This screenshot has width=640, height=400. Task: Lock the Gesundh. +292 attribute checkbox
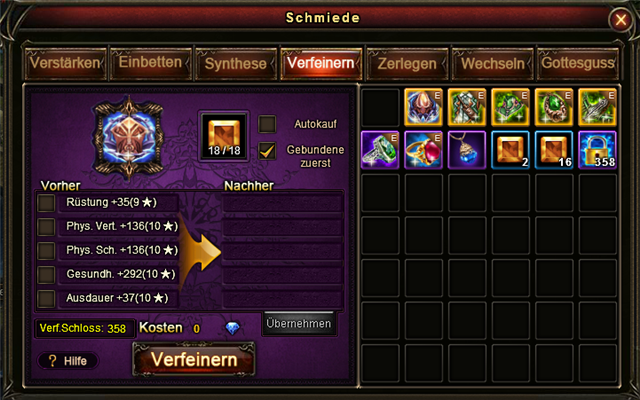46,275
